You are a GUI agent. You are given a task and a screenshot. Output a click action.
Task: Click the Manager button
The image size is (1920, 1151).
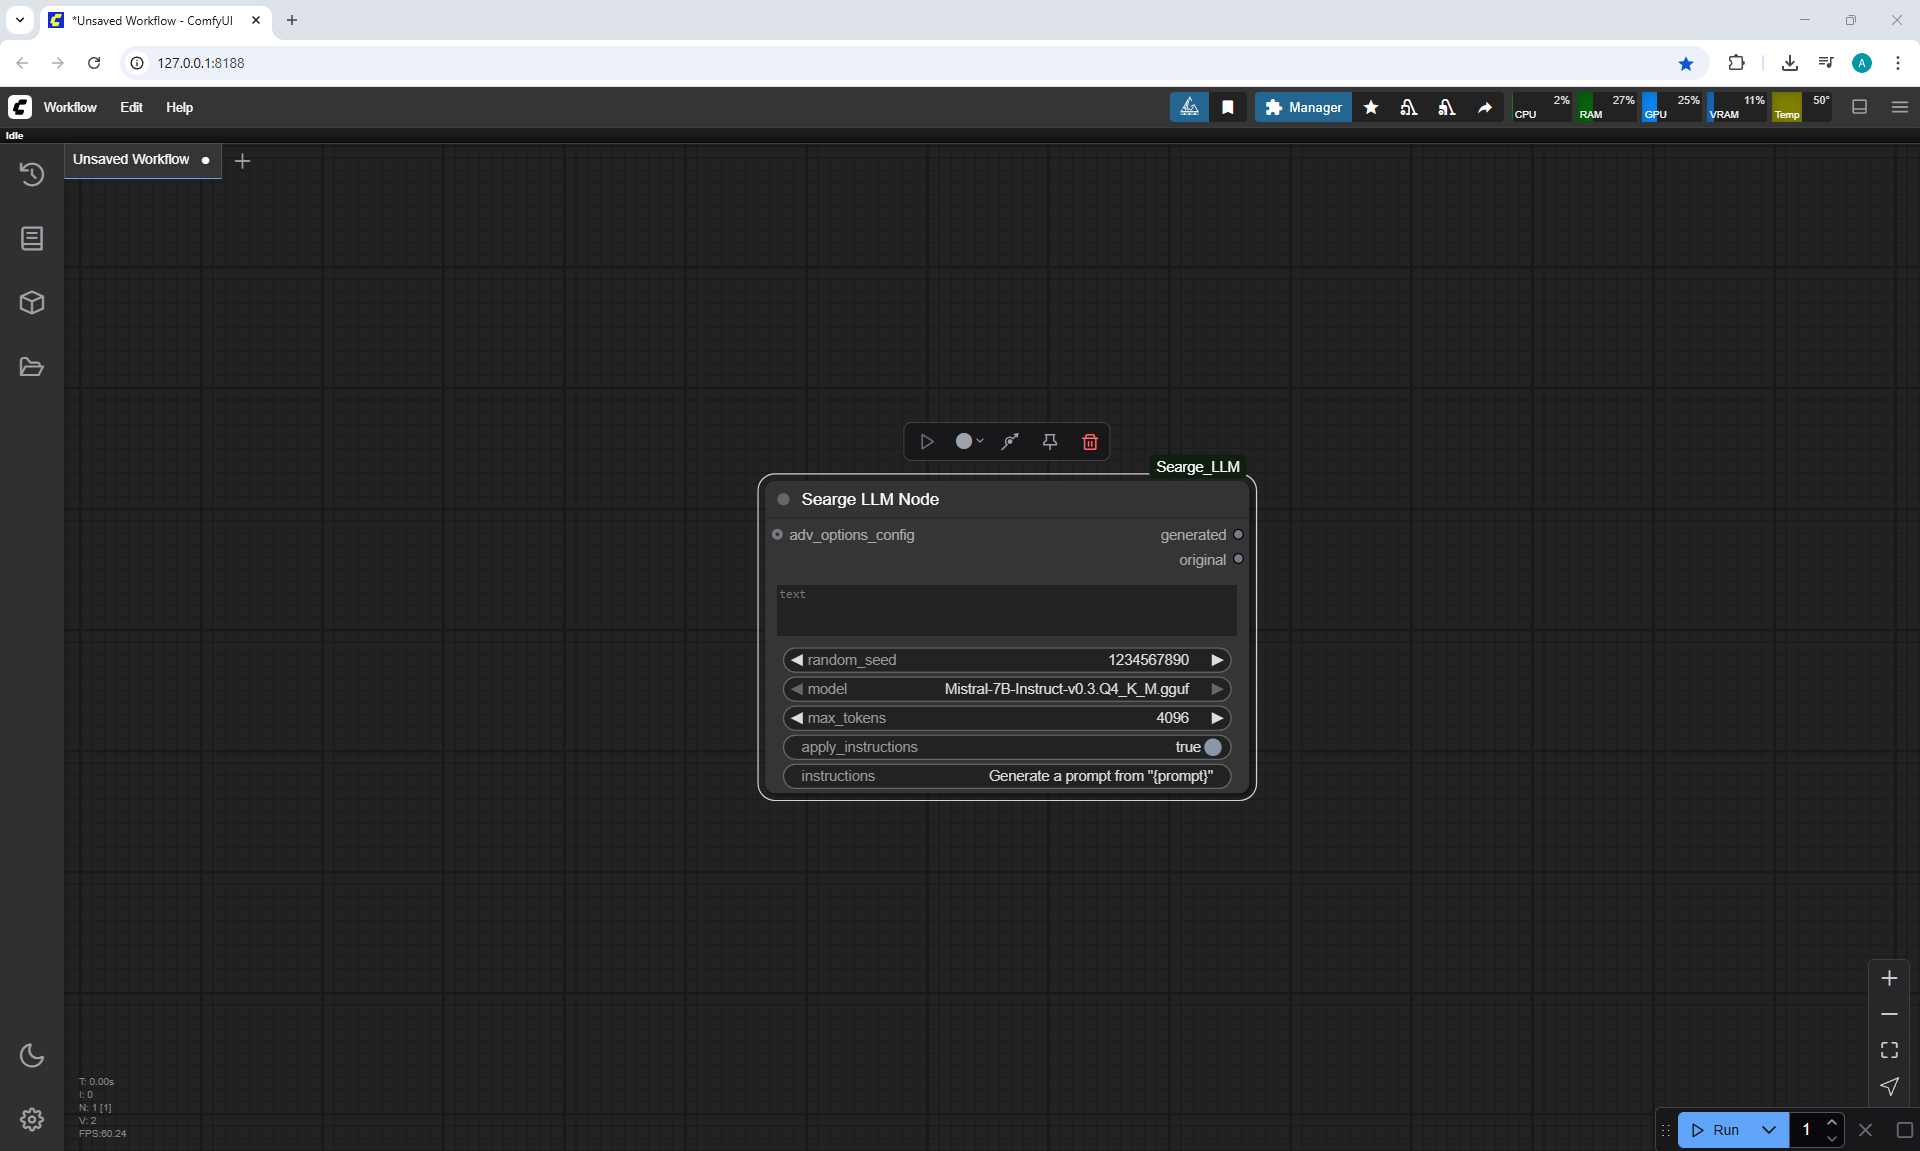point(1303,107)
